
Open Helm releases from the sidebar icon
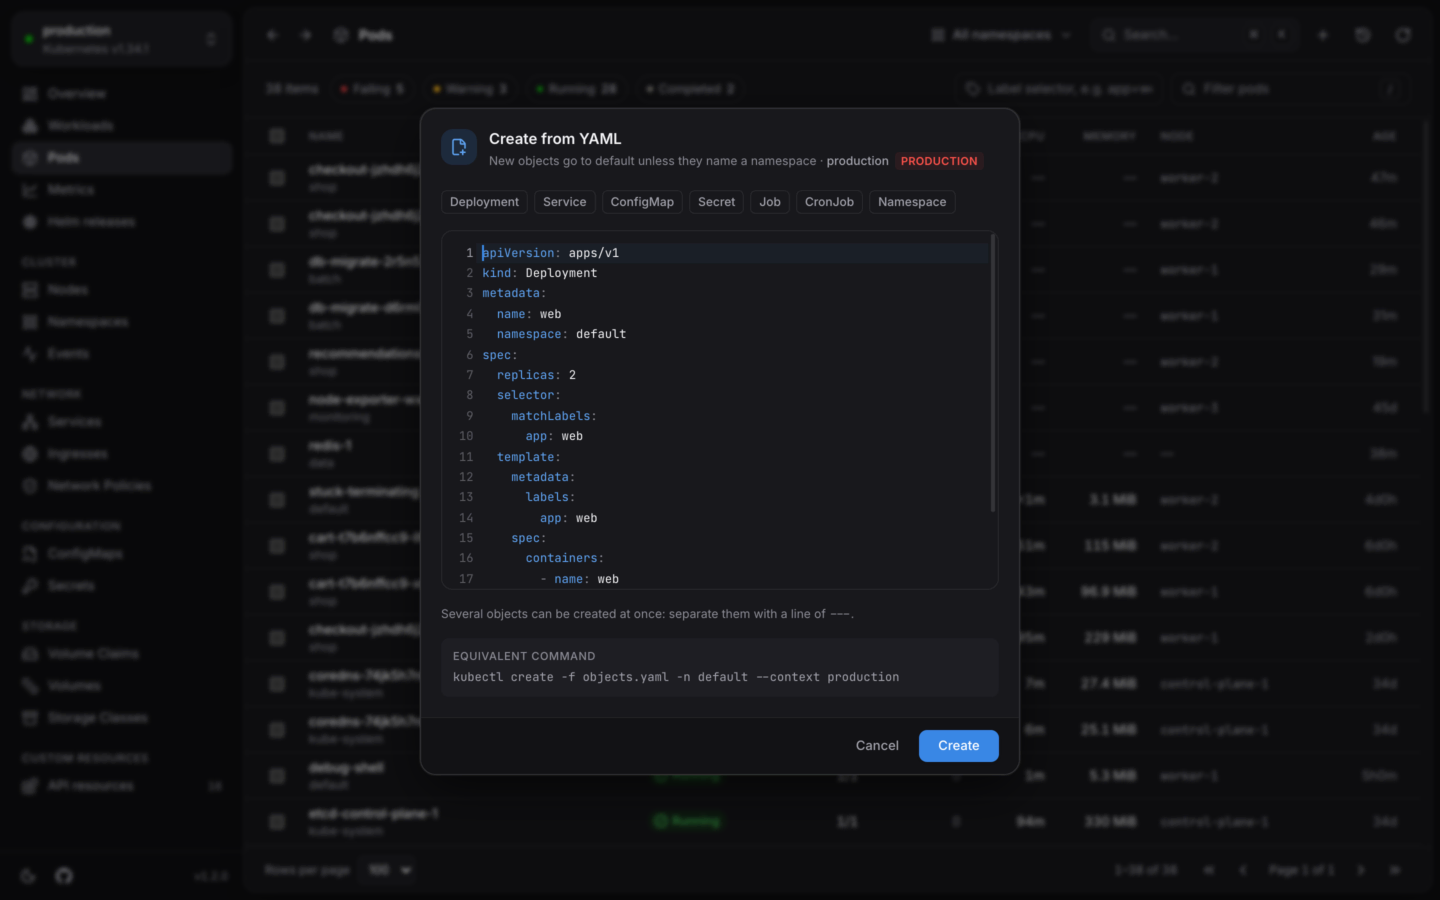pos(30,222)
